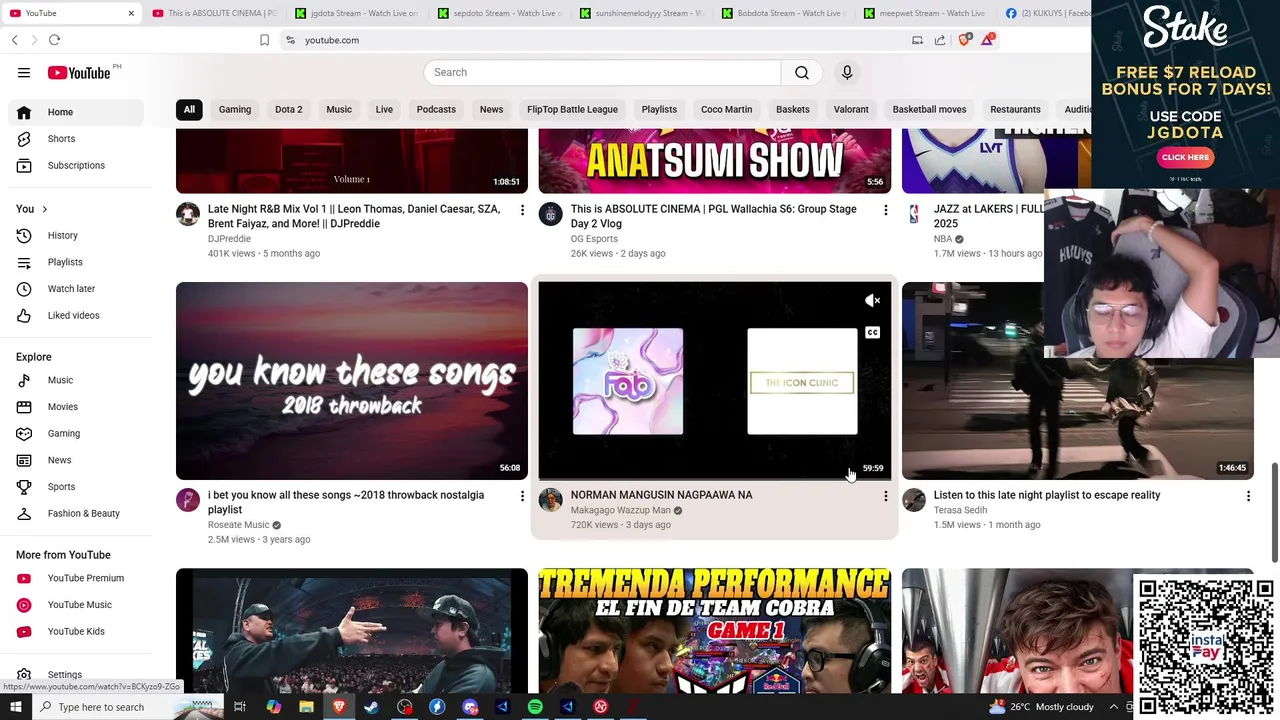Select the Podcasts filter chip
The width and height of the screenshot is (1280, 720).
coord(436,109)
